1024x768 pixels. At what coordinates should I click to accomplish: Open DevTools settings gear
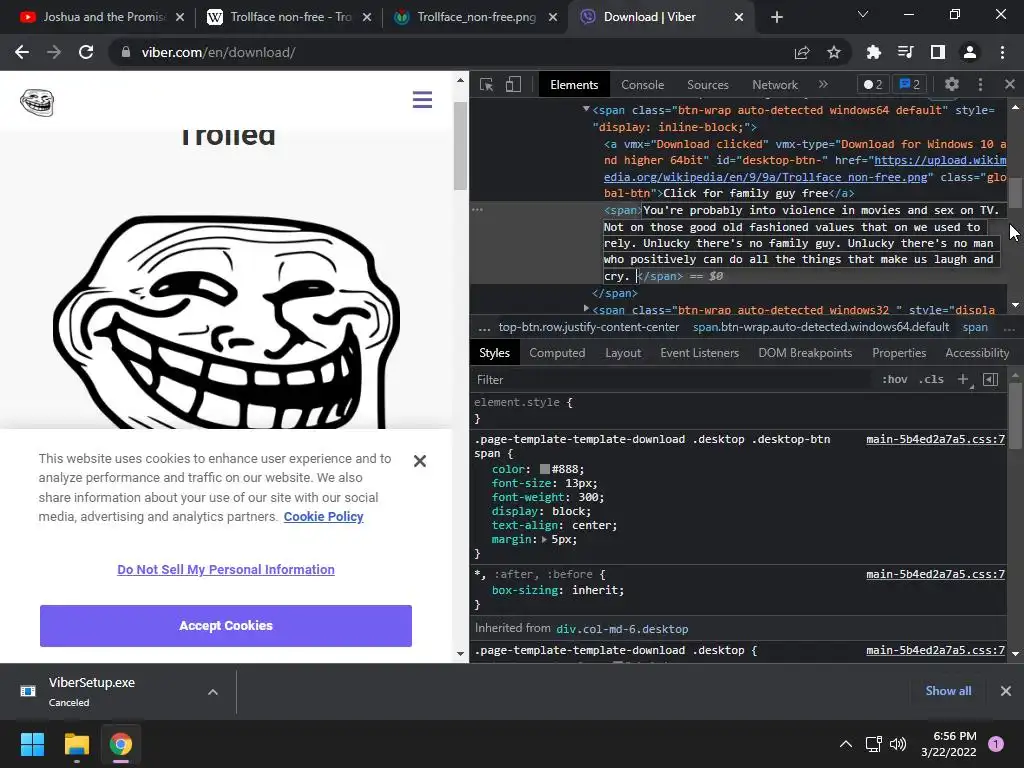tap(952, 84)
